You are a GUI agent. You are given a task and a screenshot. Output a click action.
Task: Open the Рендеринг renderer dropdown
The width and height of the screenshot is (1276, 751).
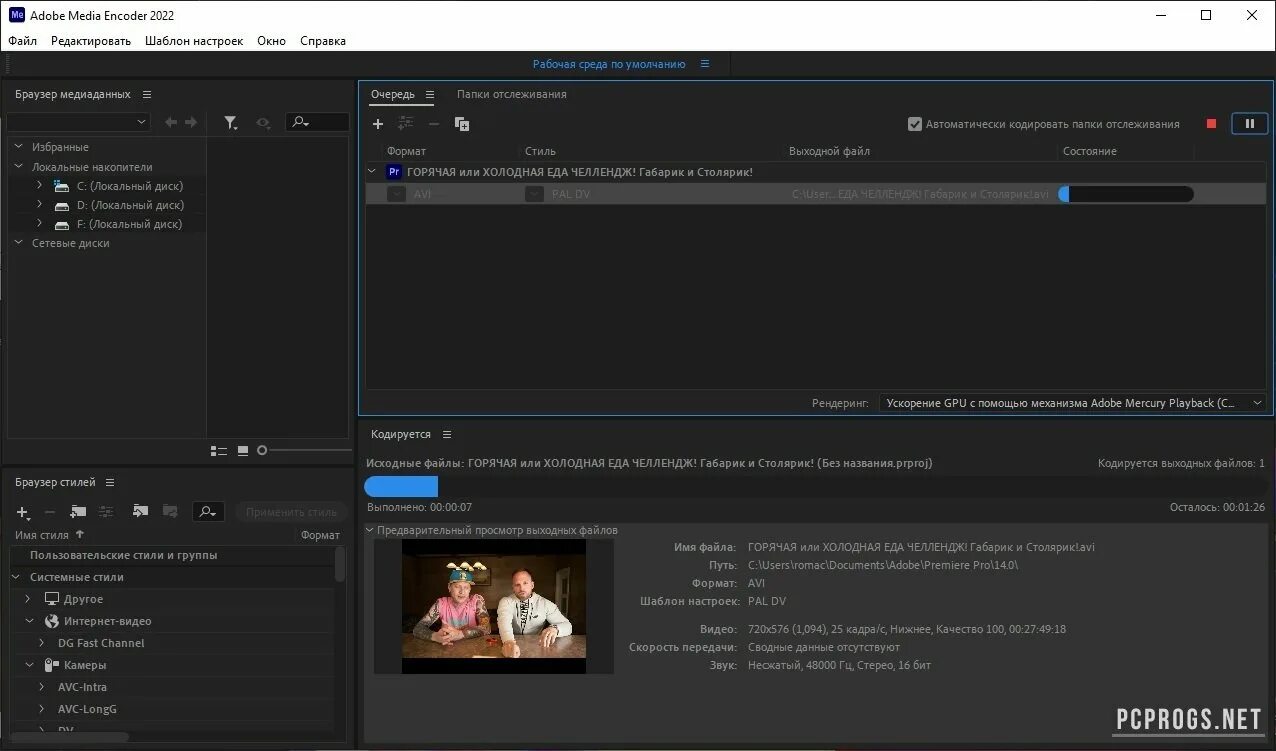(1074, 403)
